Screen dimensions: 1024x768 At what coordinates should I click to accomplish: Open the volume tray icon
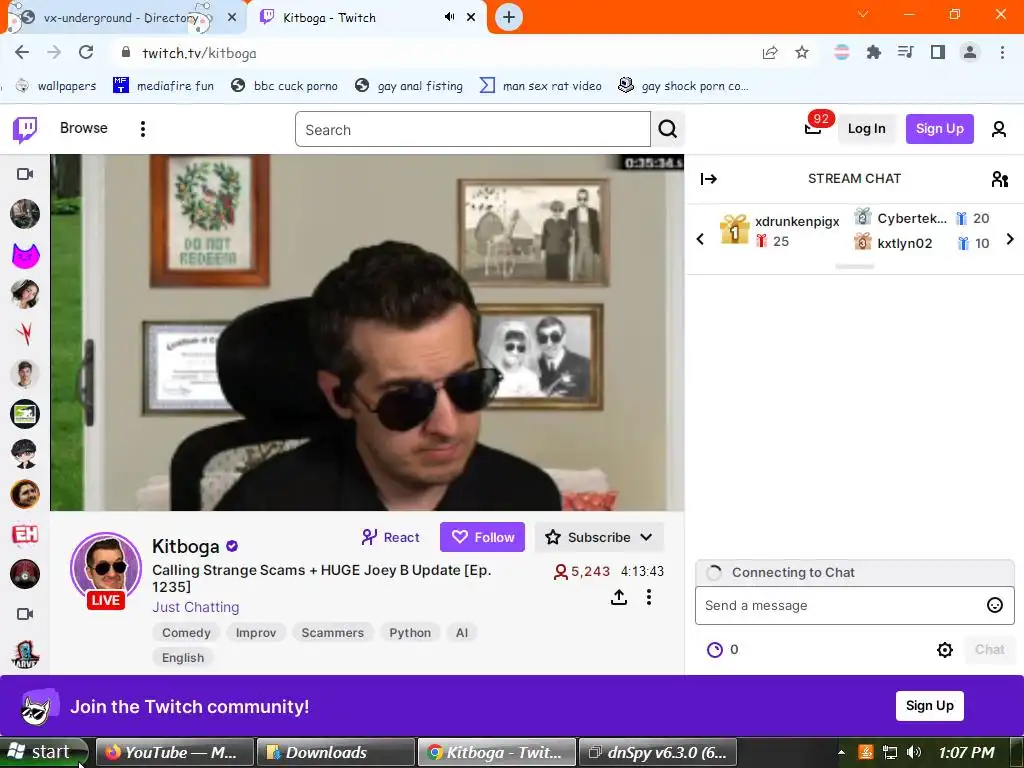pyautogui.click(x=914, y=752)
